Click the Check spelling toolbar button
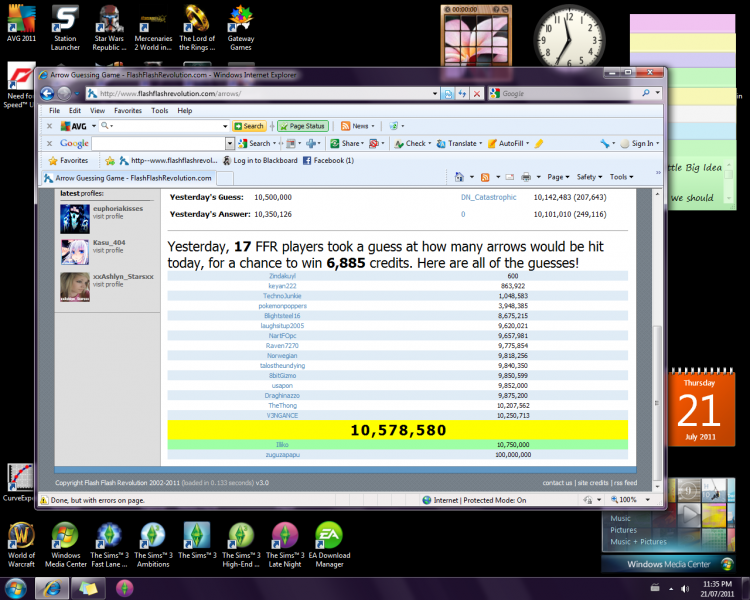The height and width of the screenshot is (600, 750). pos(413,144)
